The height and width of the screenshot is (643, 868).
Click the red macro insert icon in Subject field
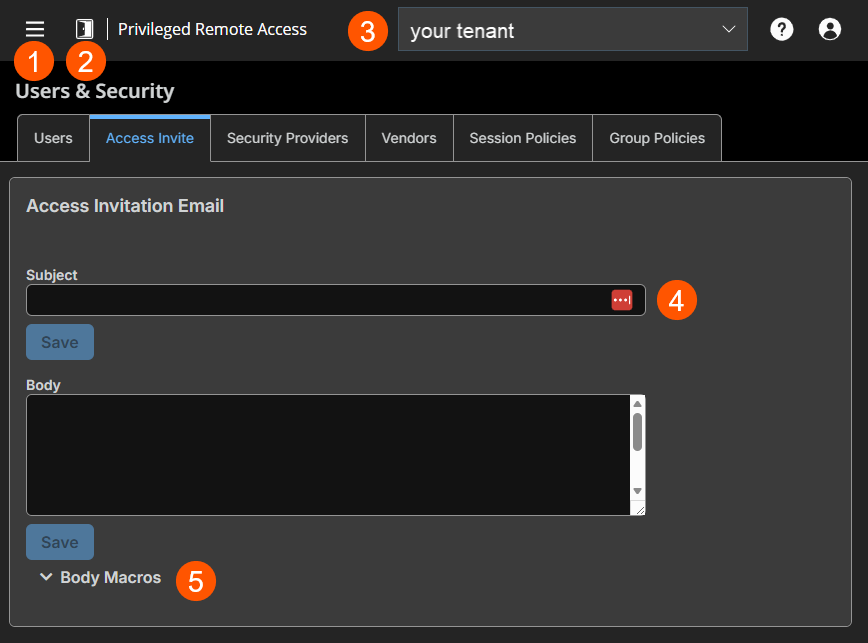[x=621, y=300]
